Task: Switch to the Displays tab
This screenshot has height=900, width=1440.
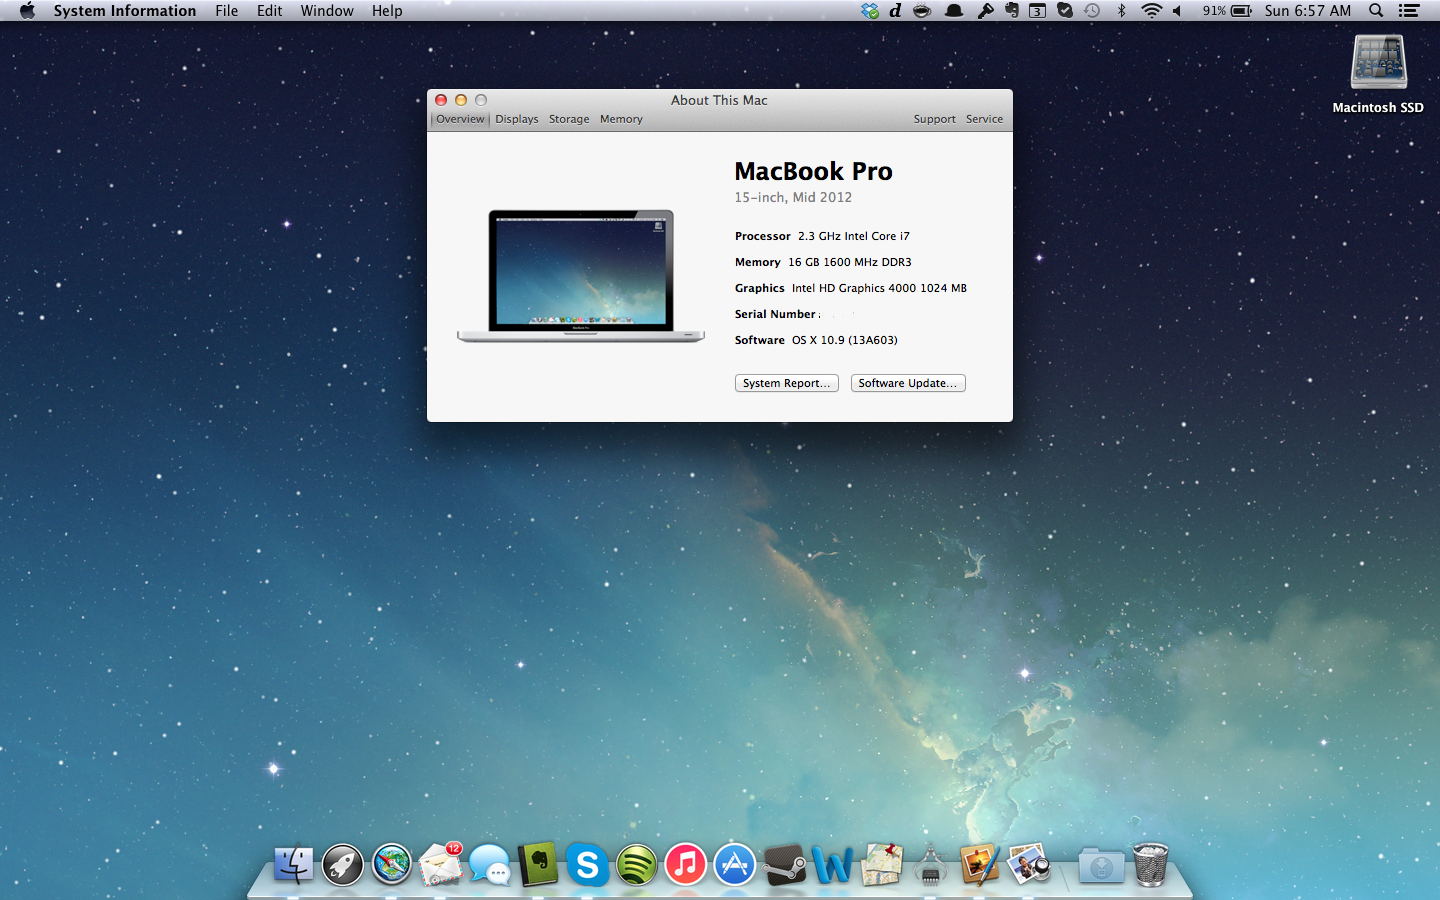Action: [517, 119]
